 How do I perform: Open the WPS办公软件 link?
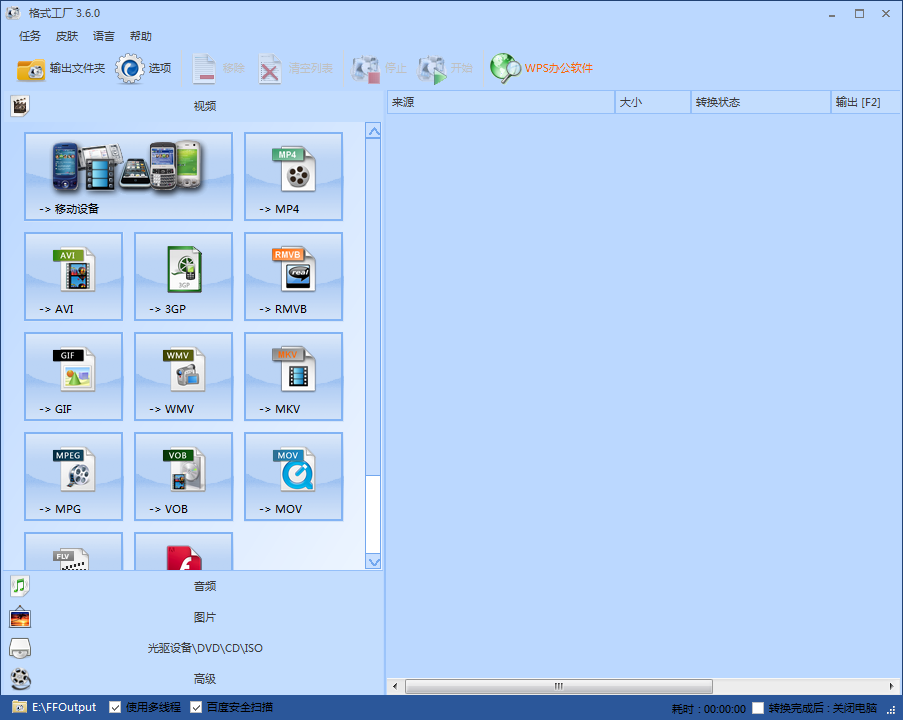(542, 68)
